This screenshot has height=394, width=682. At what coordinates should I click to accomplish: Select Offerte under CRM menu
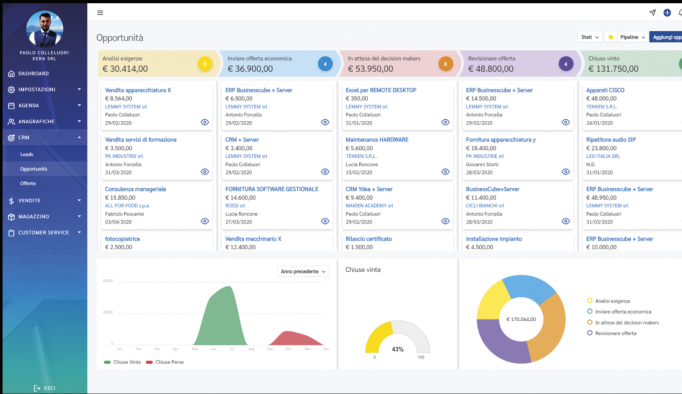coord(28,184)
